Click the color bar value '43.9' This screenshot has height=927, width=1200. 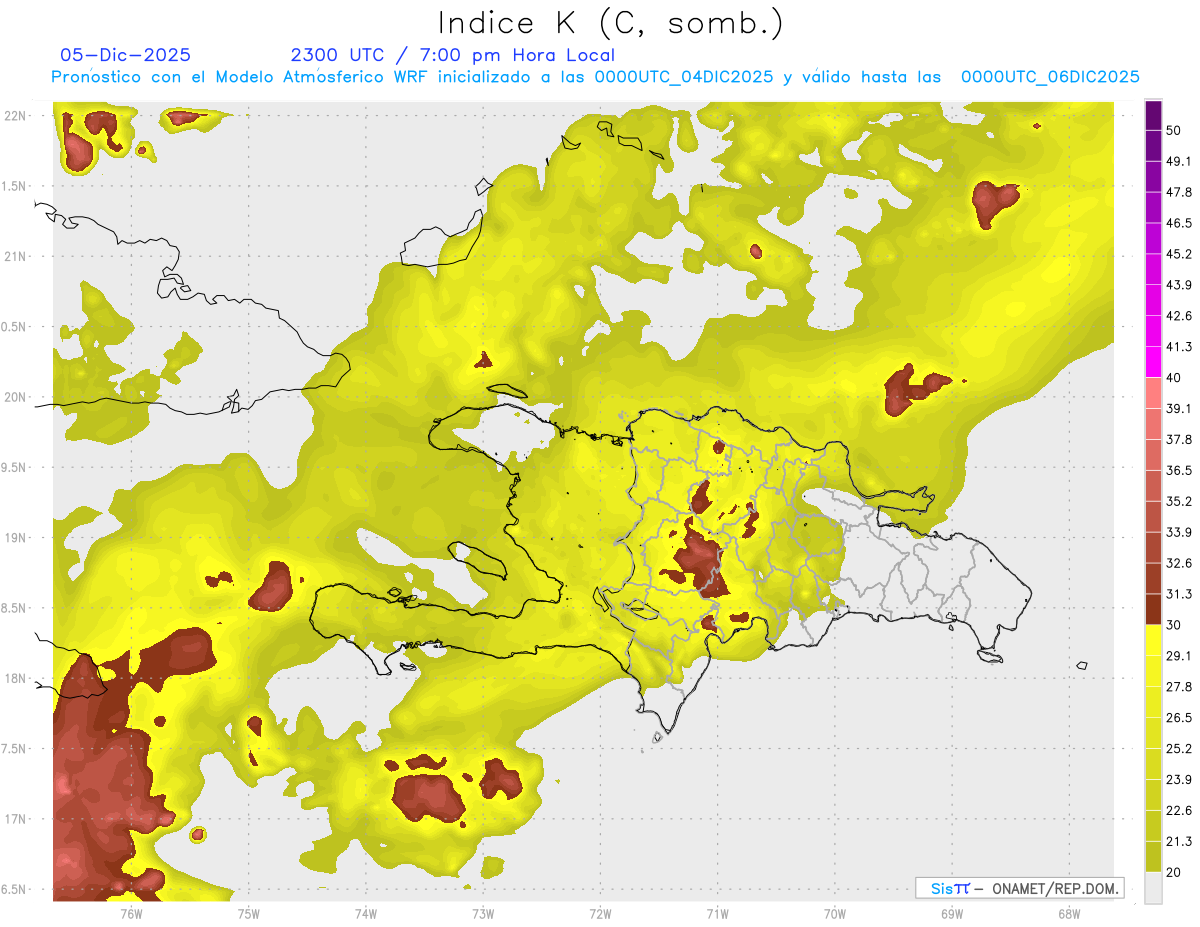pos(1179,285)
